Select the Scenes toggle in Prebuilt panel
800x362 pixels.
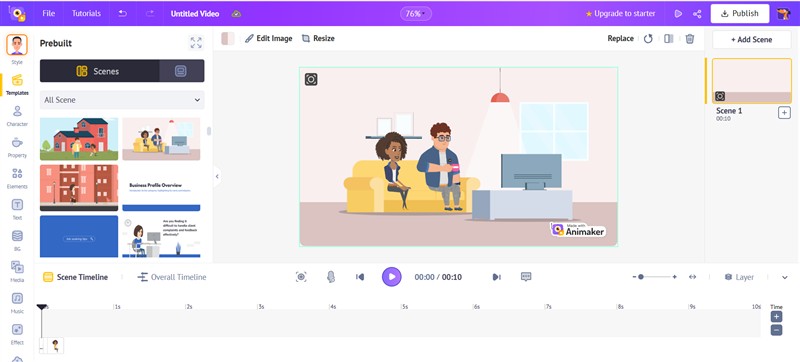point(99,71)
